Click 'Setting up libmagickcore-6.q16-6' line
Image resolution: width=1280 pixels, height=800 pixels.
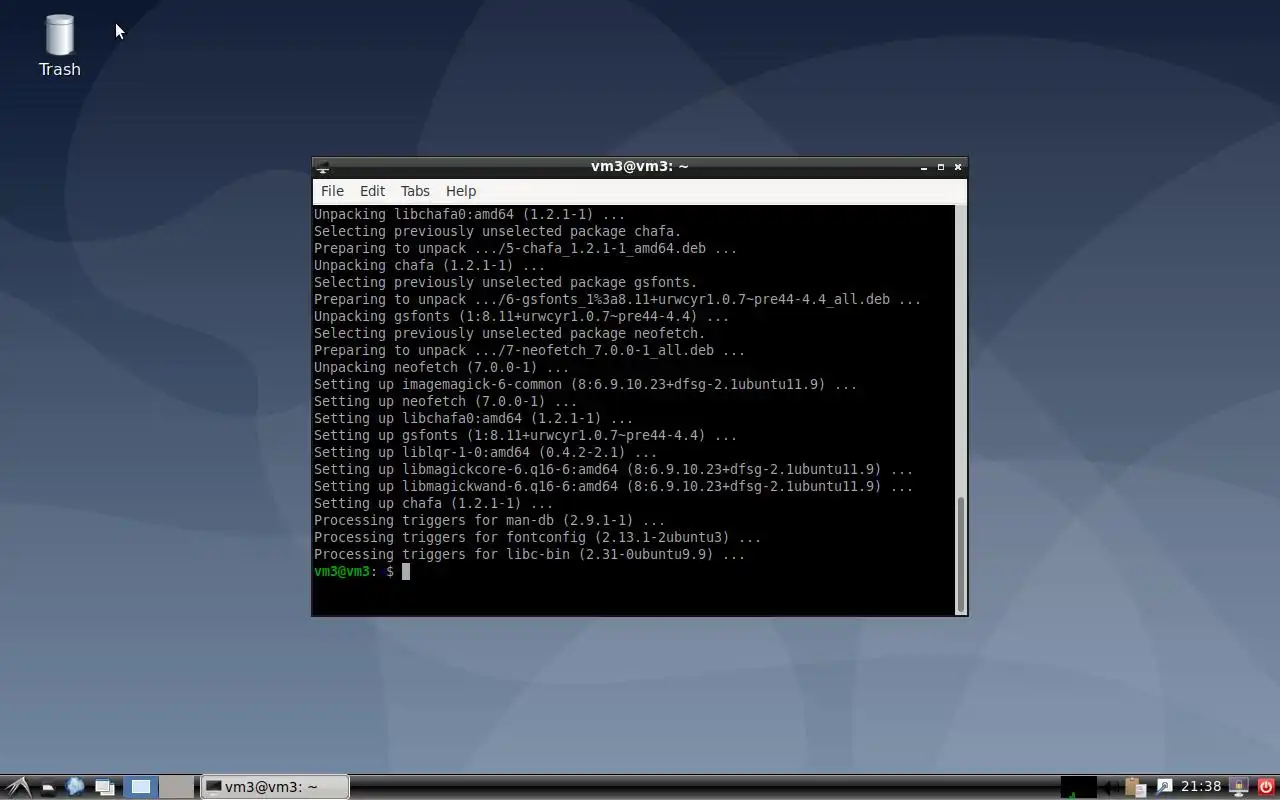[614, 469]
